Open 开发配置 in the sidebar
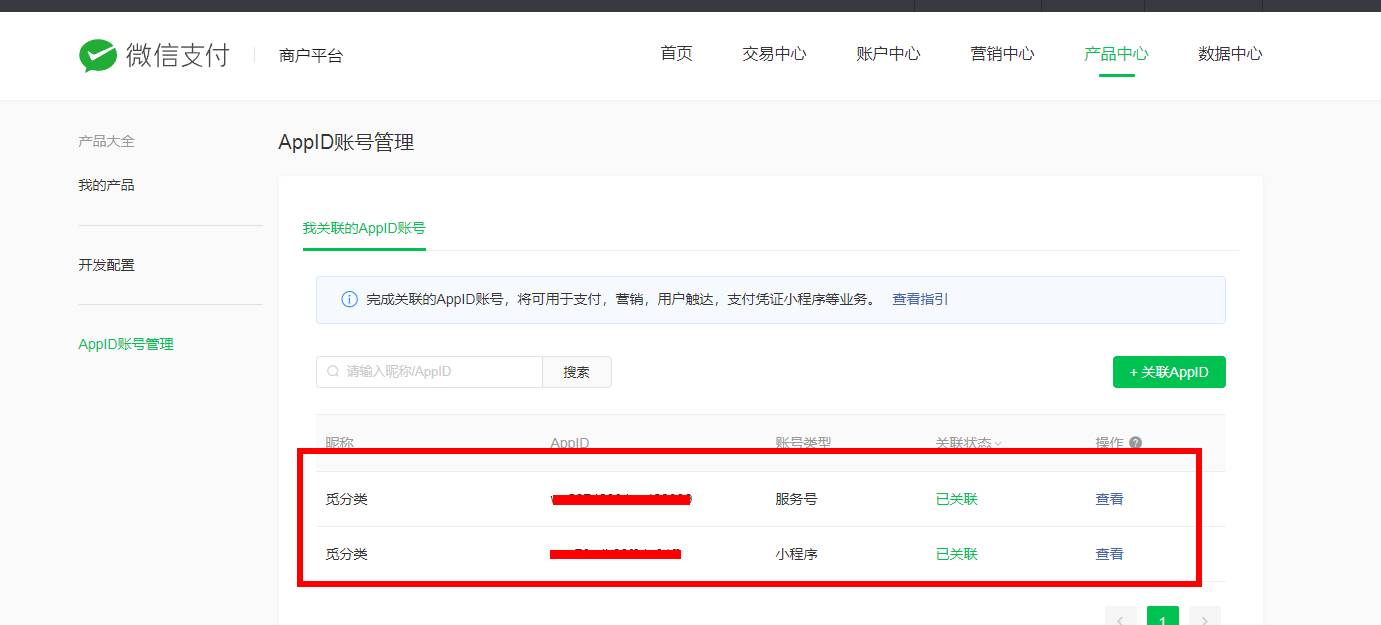The width and height of the screenshot is (1381, 625). click(x=106, y=265)
